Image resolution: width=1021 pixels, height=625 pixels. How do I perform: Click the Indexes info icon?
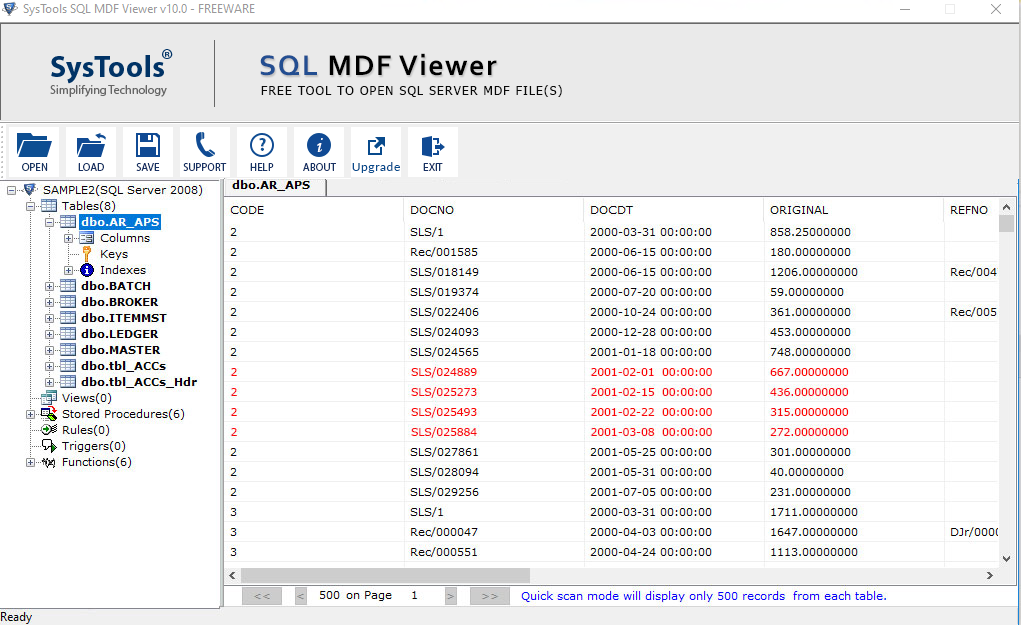[x=87, y=270]
